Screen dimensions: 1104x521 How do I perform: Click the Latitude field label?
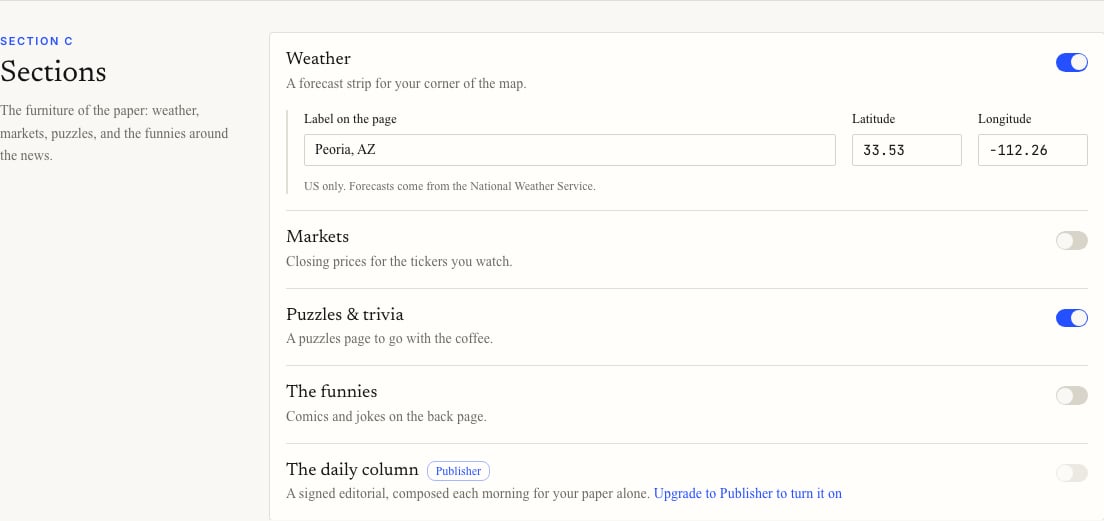click(x=874, y=119)
